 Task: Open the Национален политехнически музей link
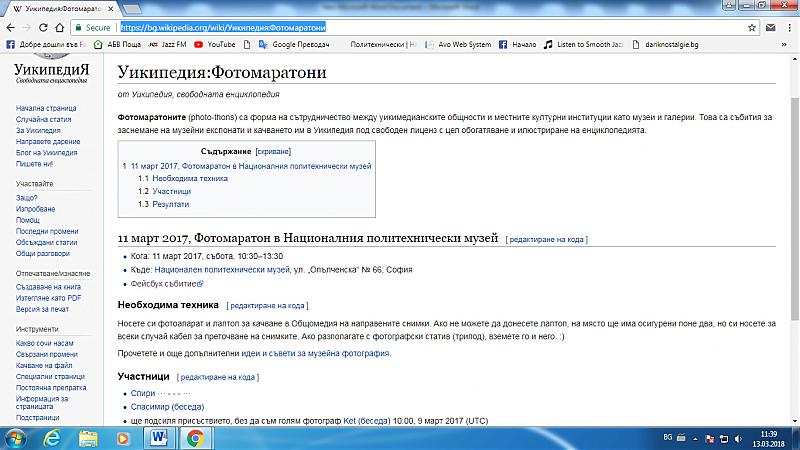222,270
